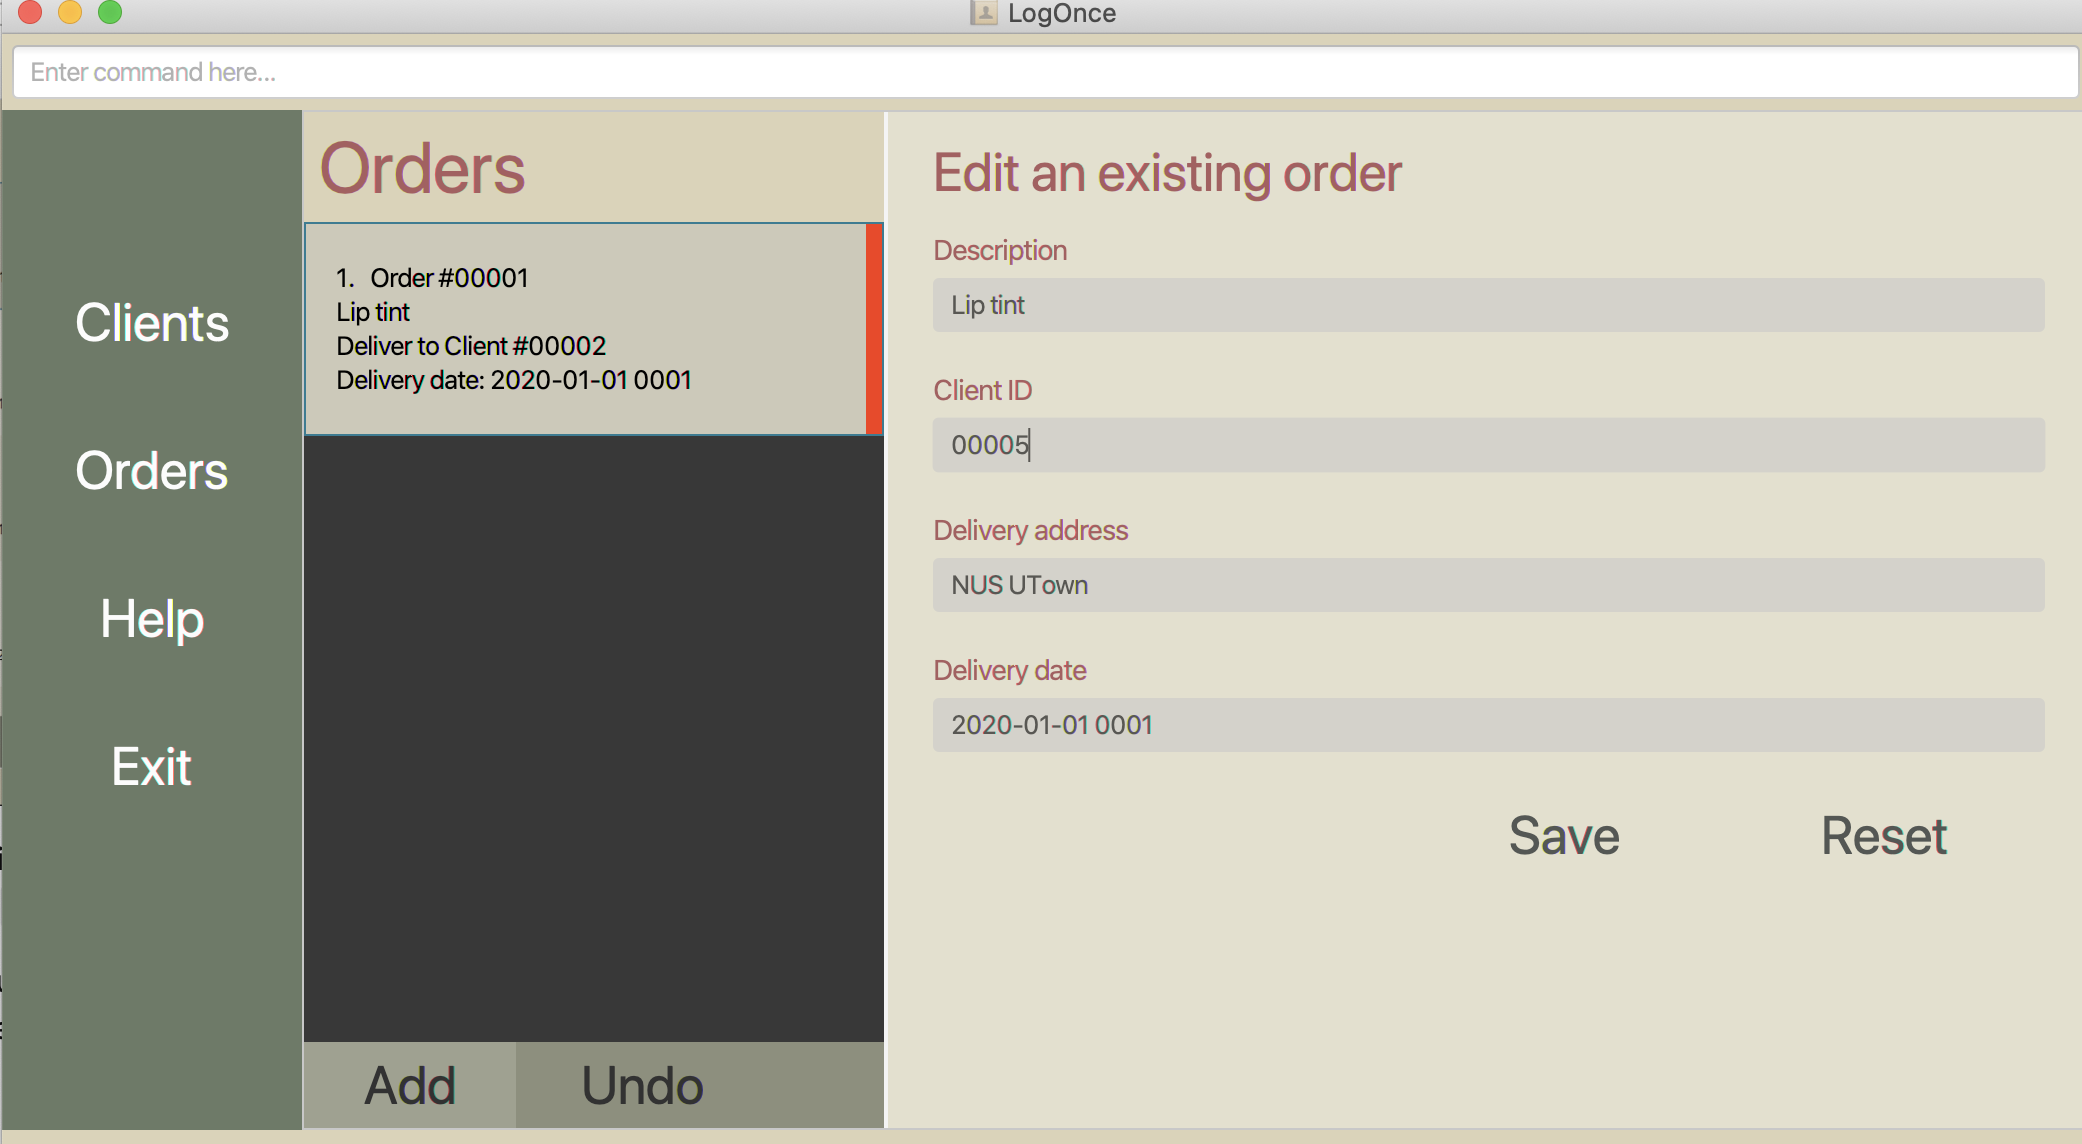Image resolution: width=2082 pixels, height=1144 pixels.
Task: Click Exit in the sidebar
Action: pyautogui.click(x=152, y=767)
